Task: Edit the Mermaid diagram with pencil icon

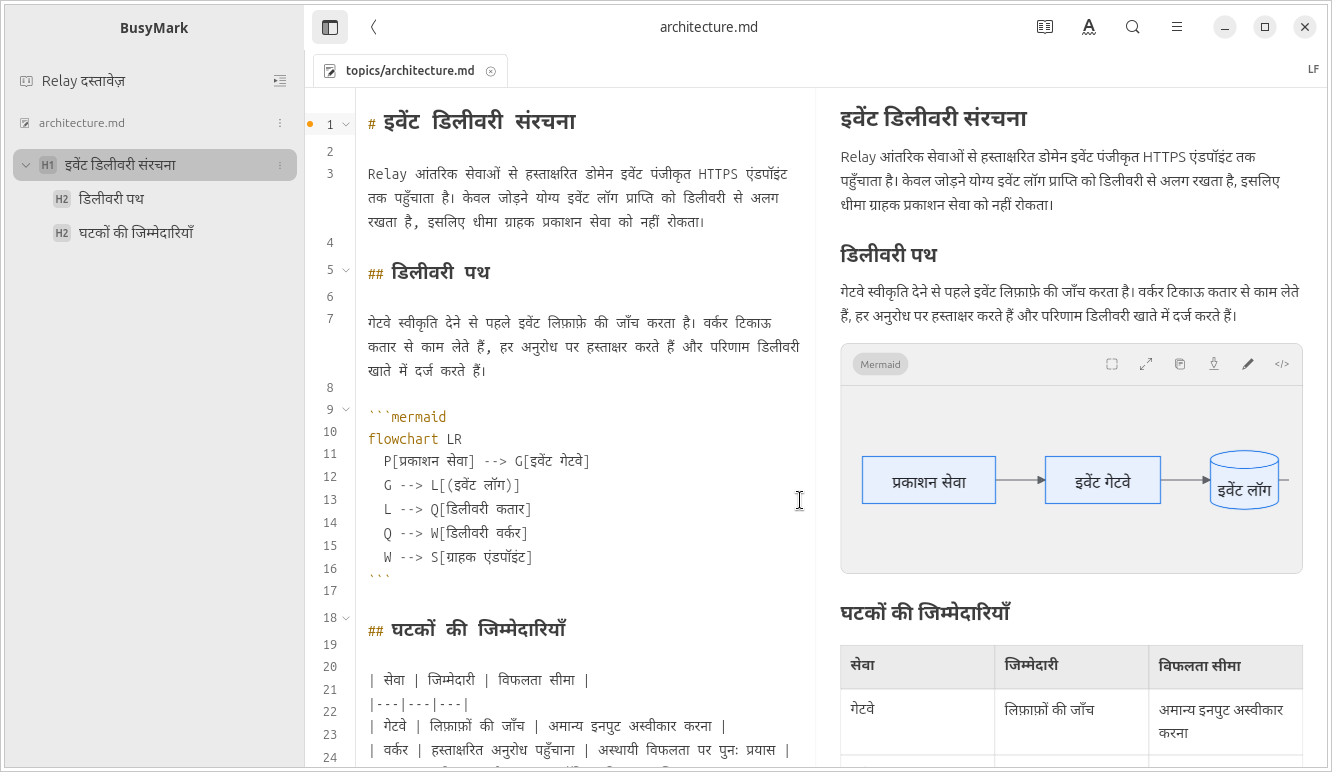Action: 1248,364
